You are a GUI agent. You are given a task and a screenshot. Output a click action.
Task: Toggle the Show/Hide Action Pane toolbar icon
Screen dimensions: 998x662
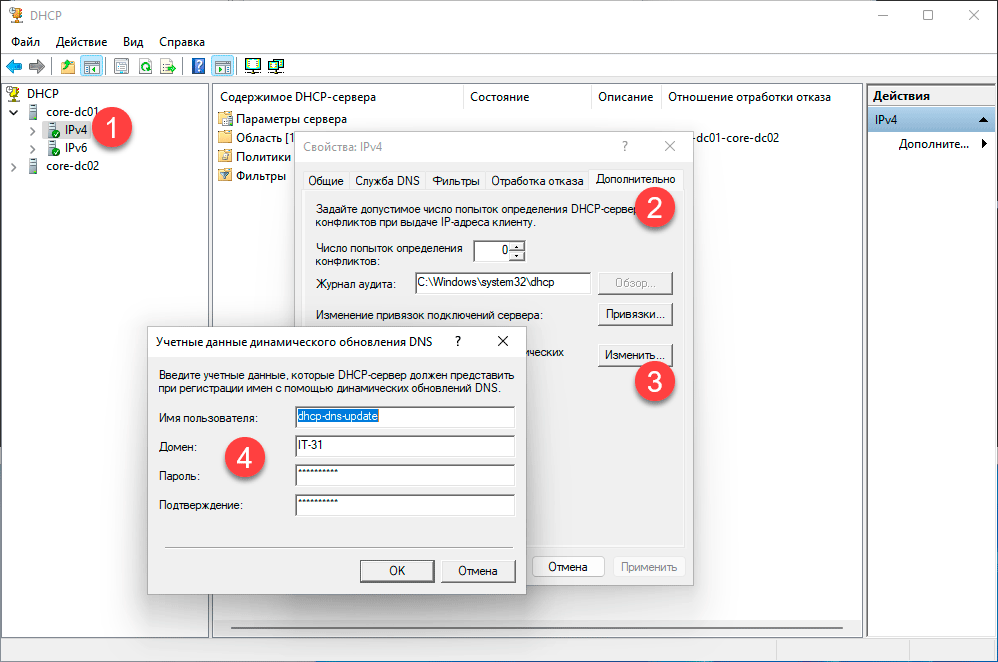[x=222, y=67]
